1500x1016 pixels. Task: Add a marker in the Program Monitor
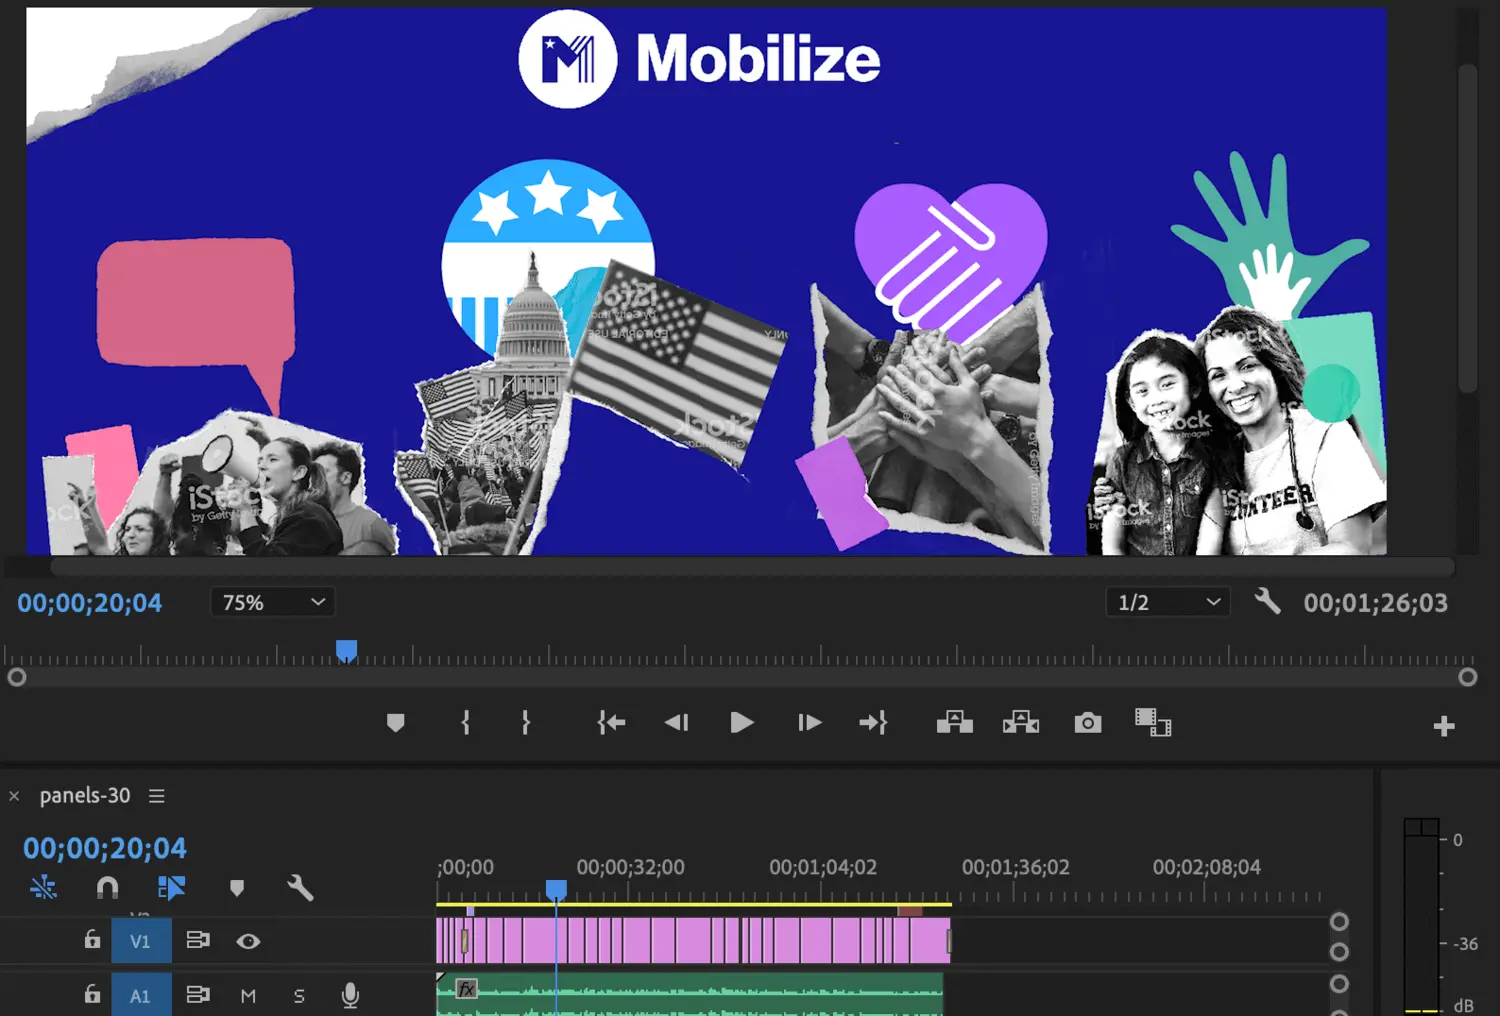[x=395, y=722]
